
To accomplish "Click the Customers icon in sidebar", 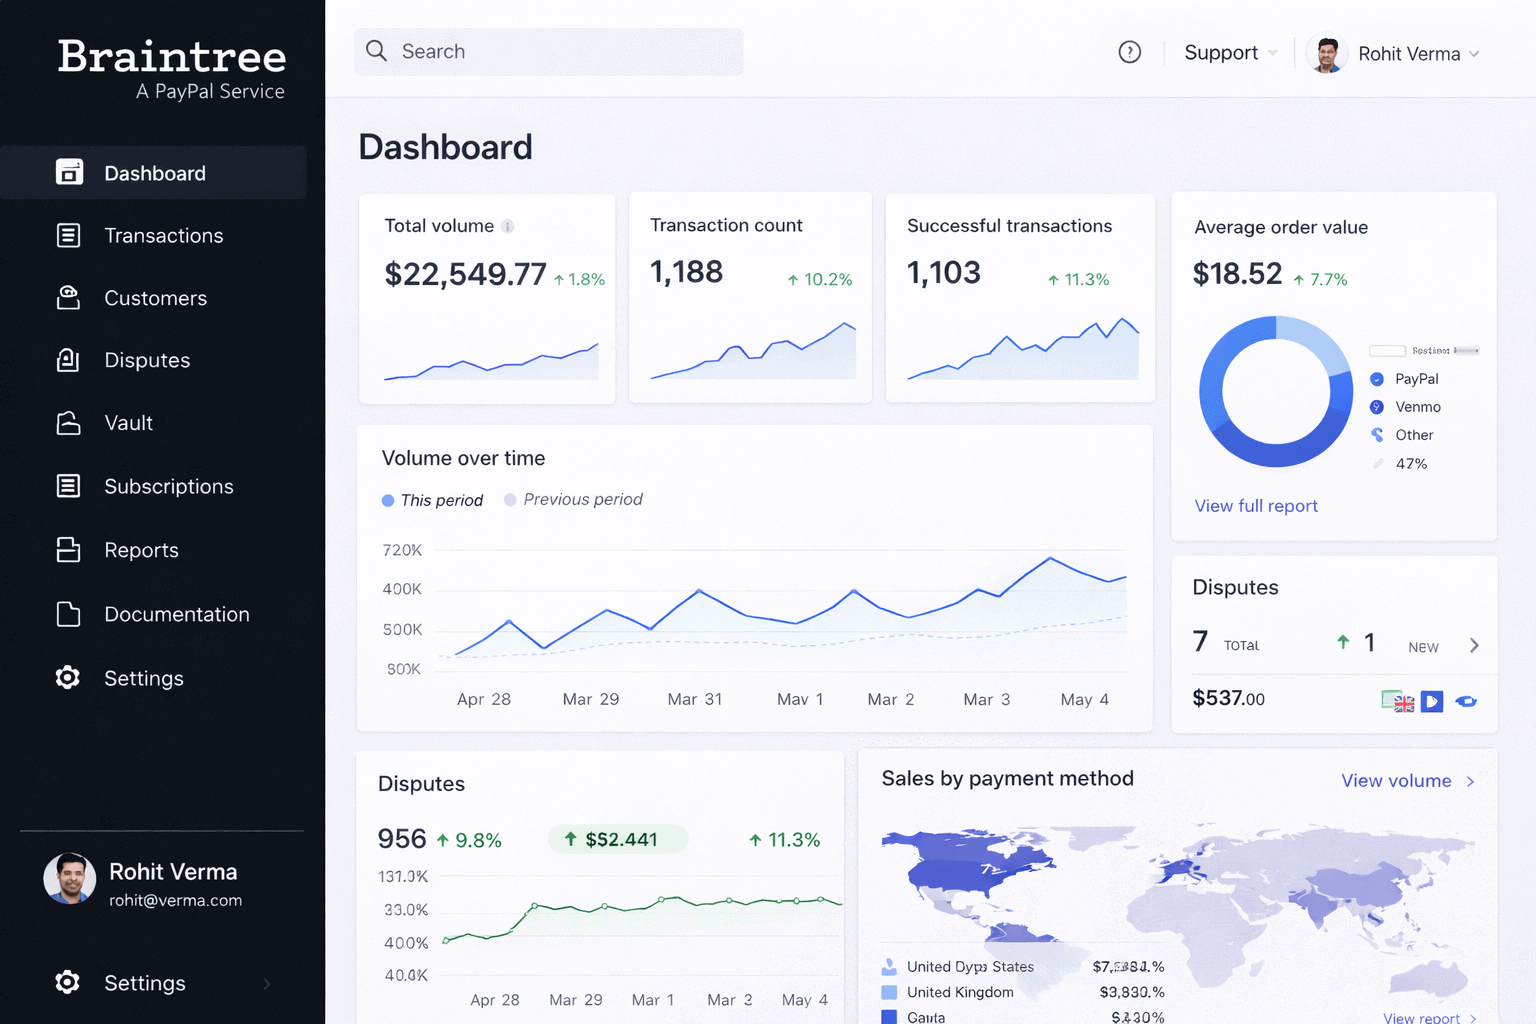I will pyautogui.click(x=68, y=298).
